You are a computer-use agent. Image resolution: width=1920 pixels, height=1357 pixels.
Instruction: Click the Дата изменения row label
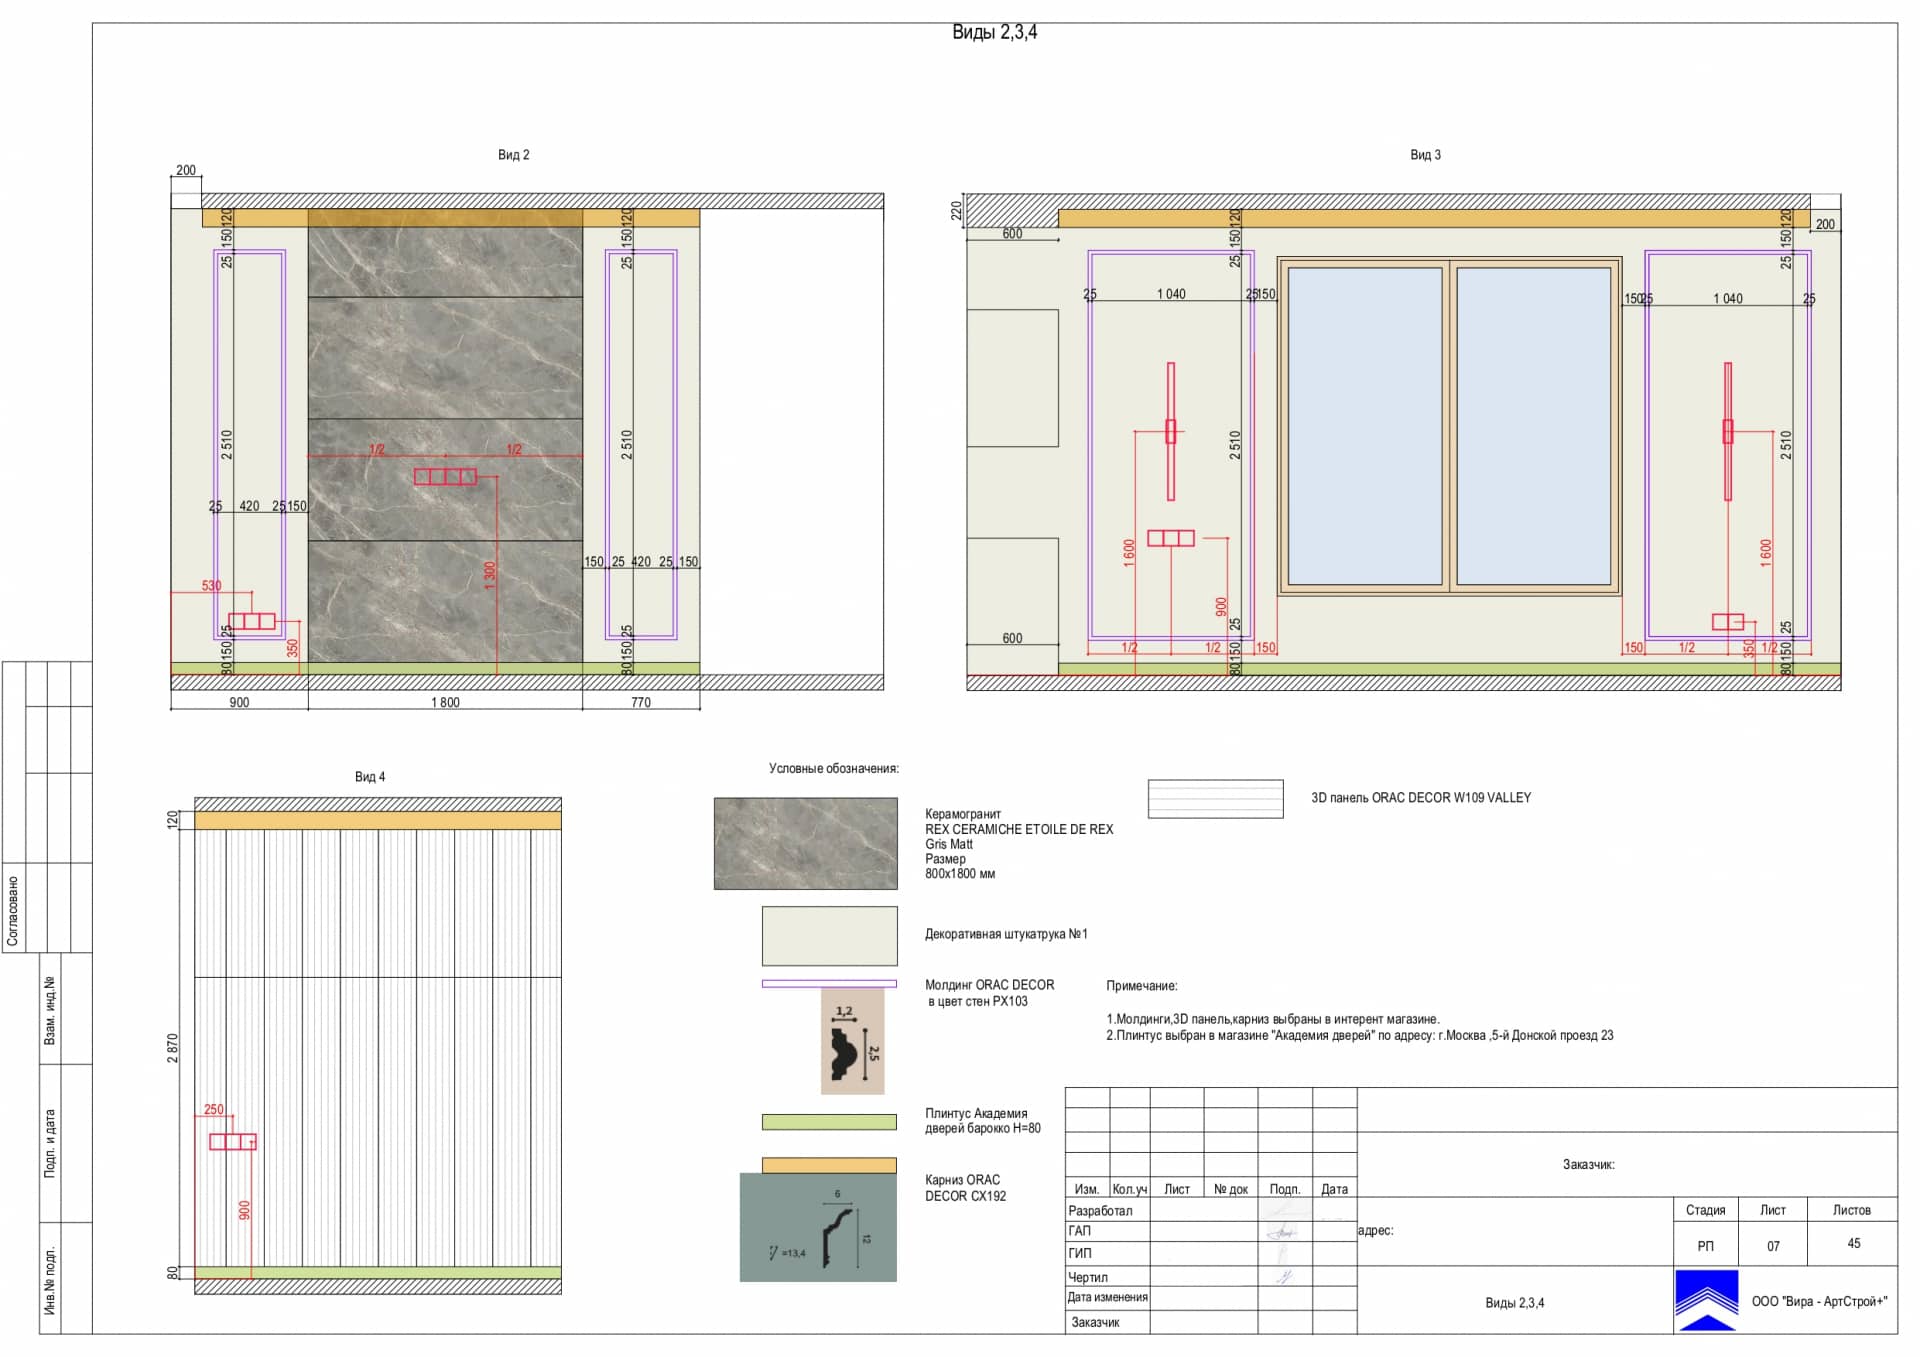(1107, 1298)
